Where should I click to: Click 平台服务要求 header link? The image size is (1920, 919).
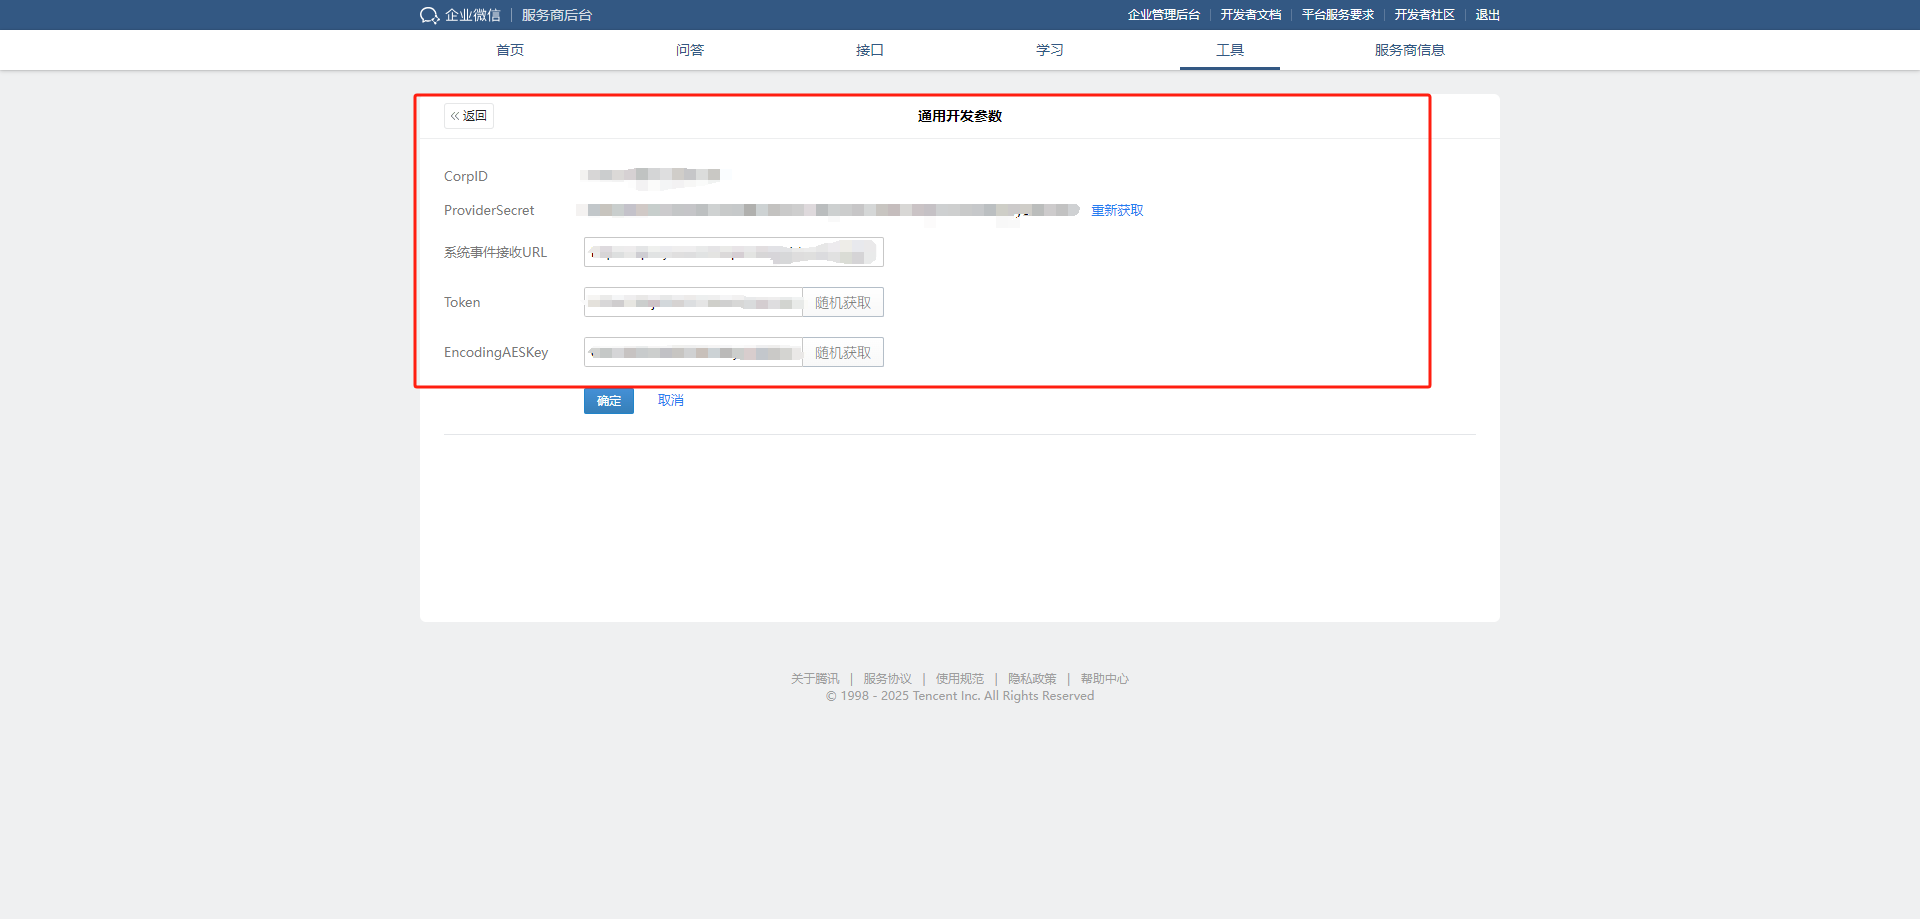1337,15
